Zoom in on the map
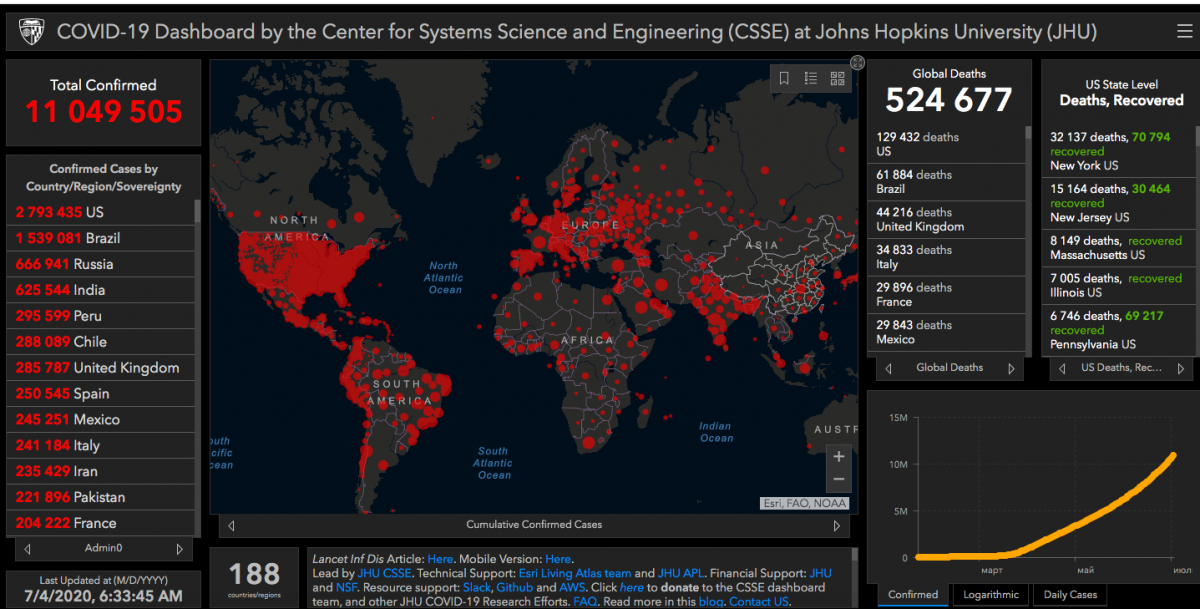The width and height of the screenshot is (1200, 609). click(839, 456)
